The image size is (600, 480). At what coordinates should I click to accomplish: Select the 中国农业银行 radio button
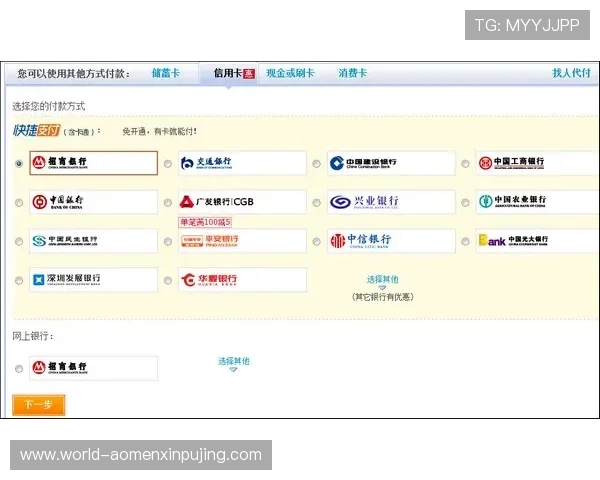[465, 202]
